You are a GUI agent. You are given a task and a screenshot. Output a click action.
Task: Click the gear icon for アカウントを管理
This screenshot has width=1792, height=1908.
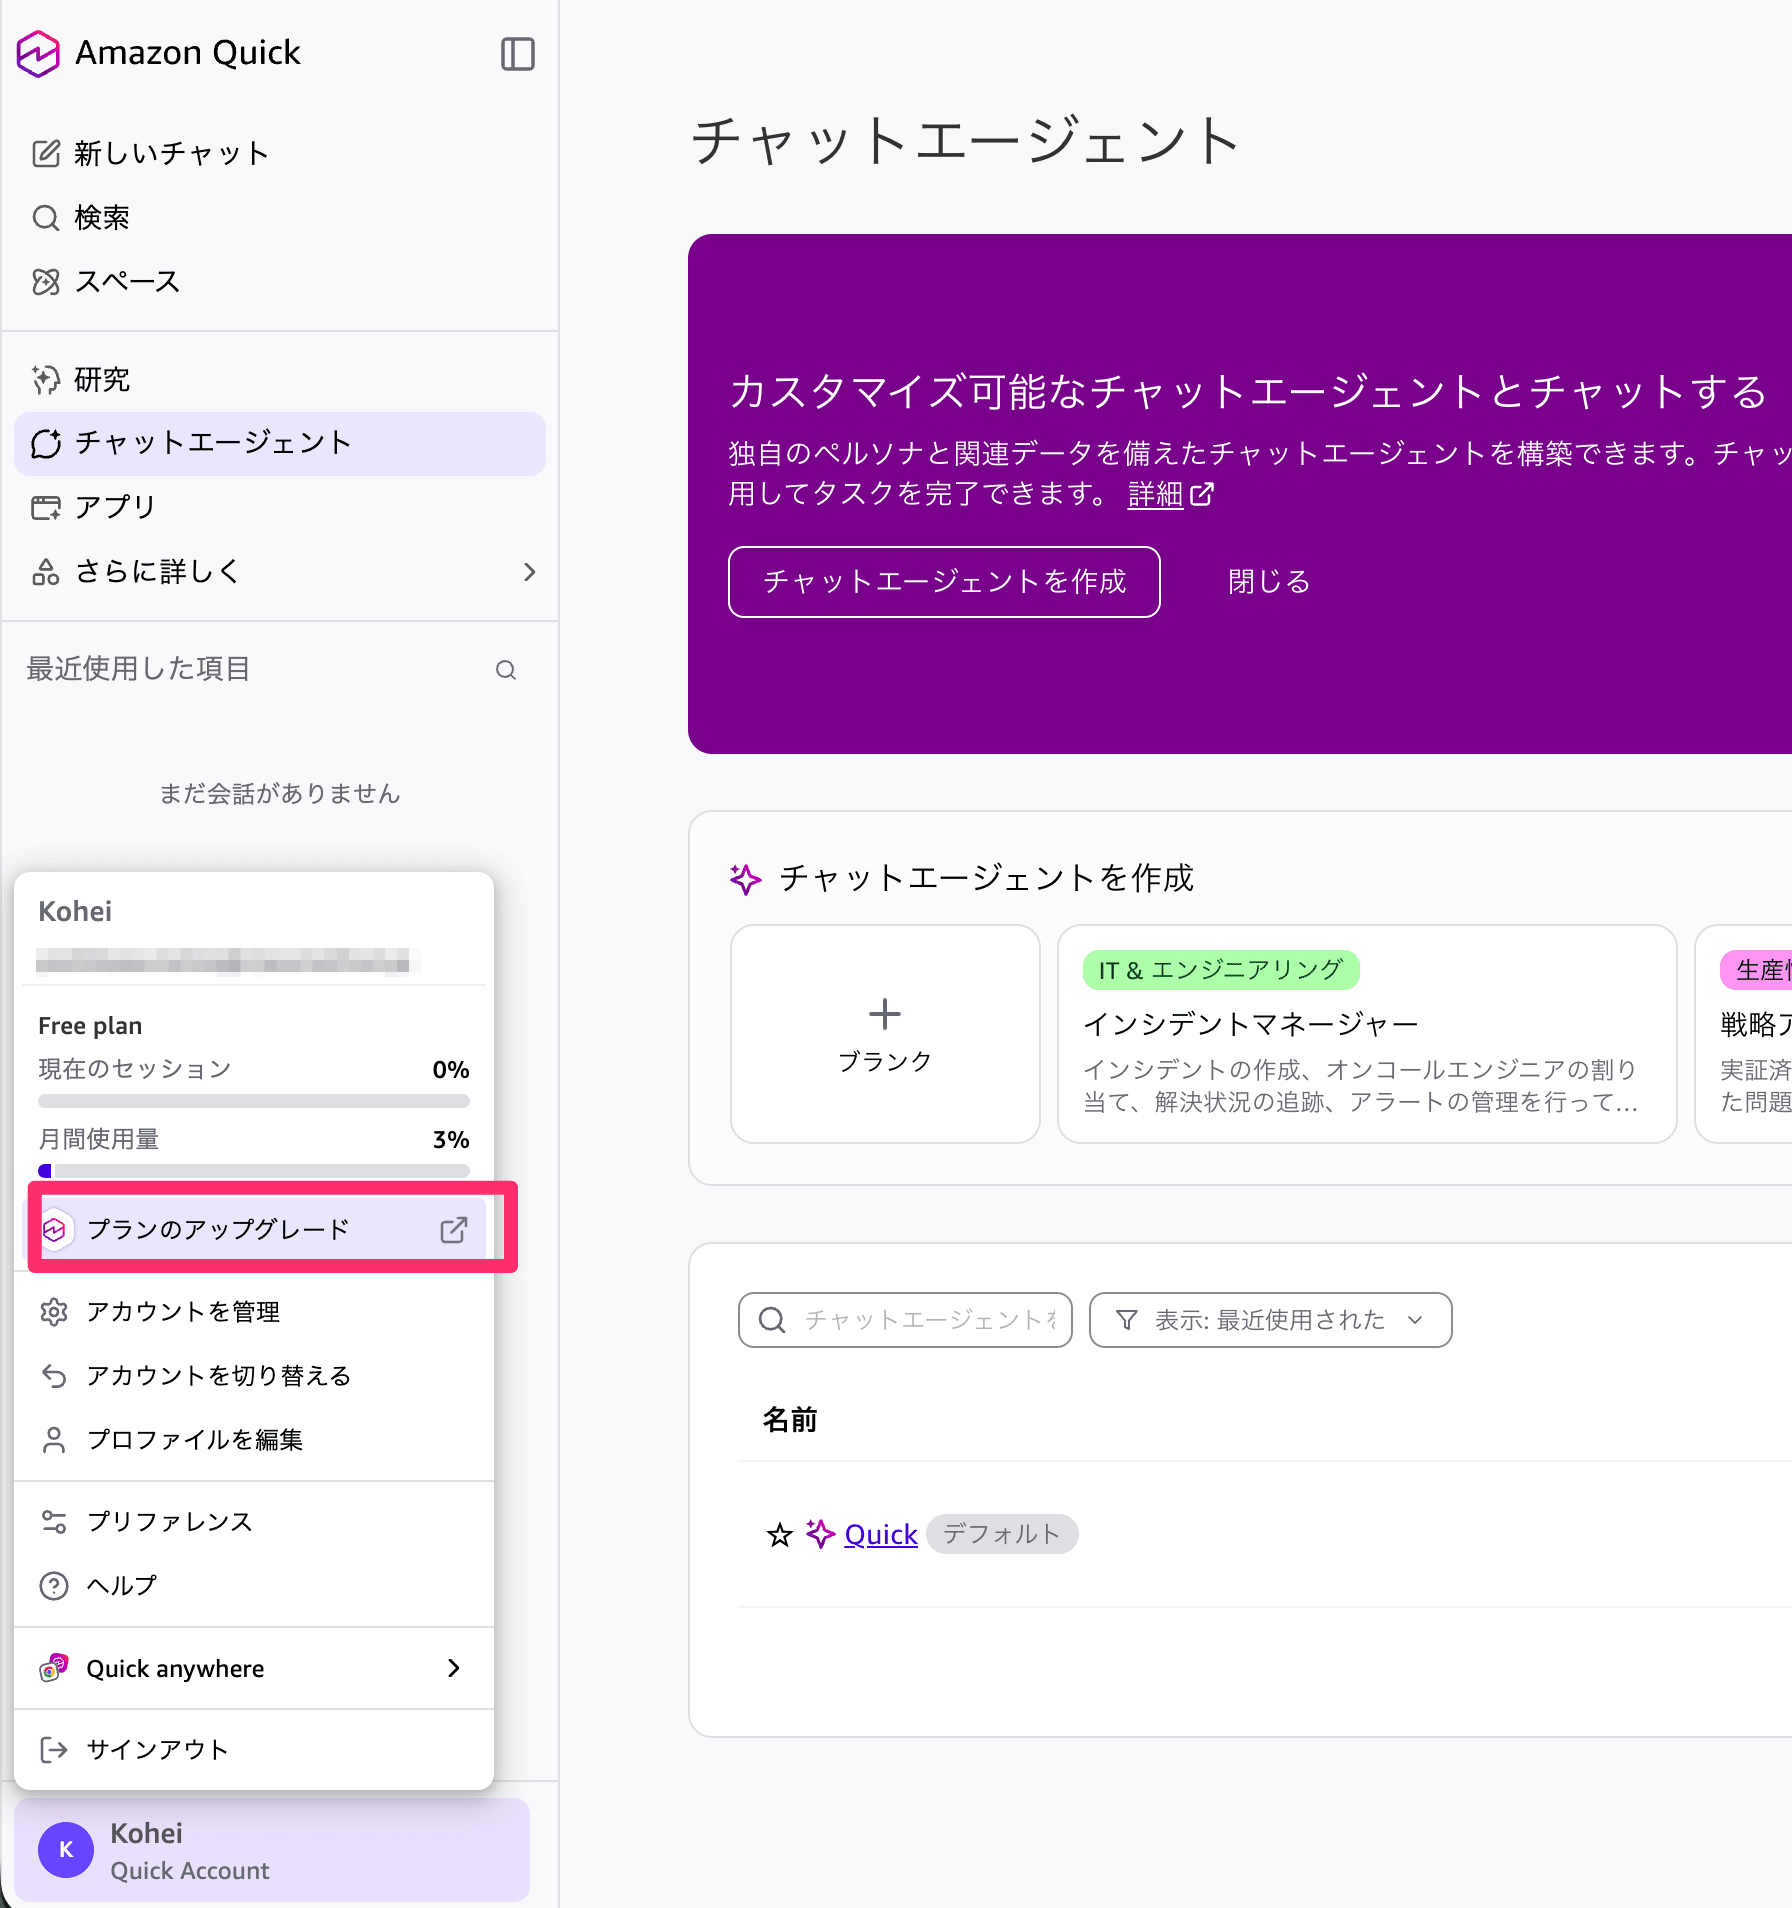pyautogui.click(x=54, y=1311)
